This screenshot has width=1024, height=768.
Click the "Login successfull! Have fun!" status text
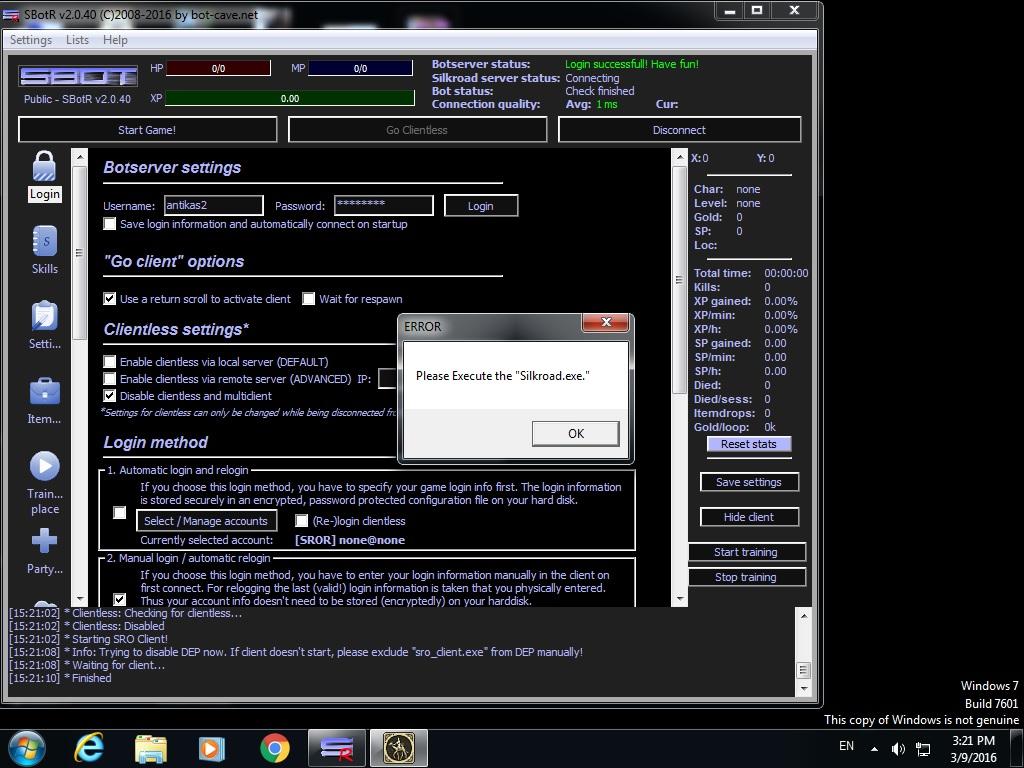tap(632, 64)
